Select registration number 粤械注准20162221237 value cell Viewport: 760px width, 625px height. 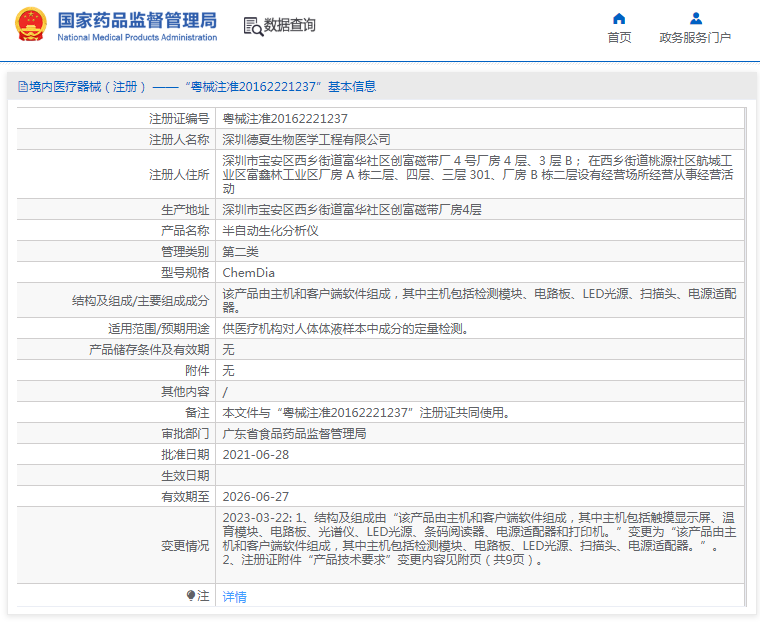pos(285,119)
